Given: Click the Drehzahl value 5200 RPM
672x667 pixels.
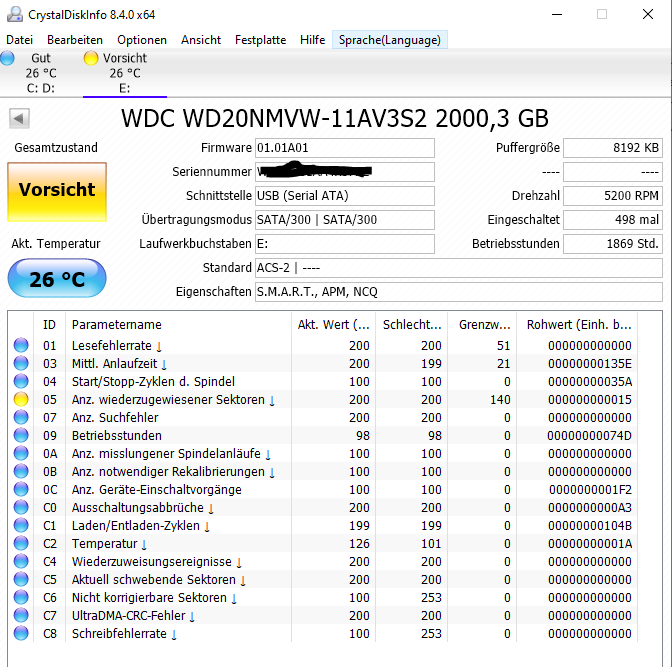Looking at the screenshot, I should click(613, 196).
